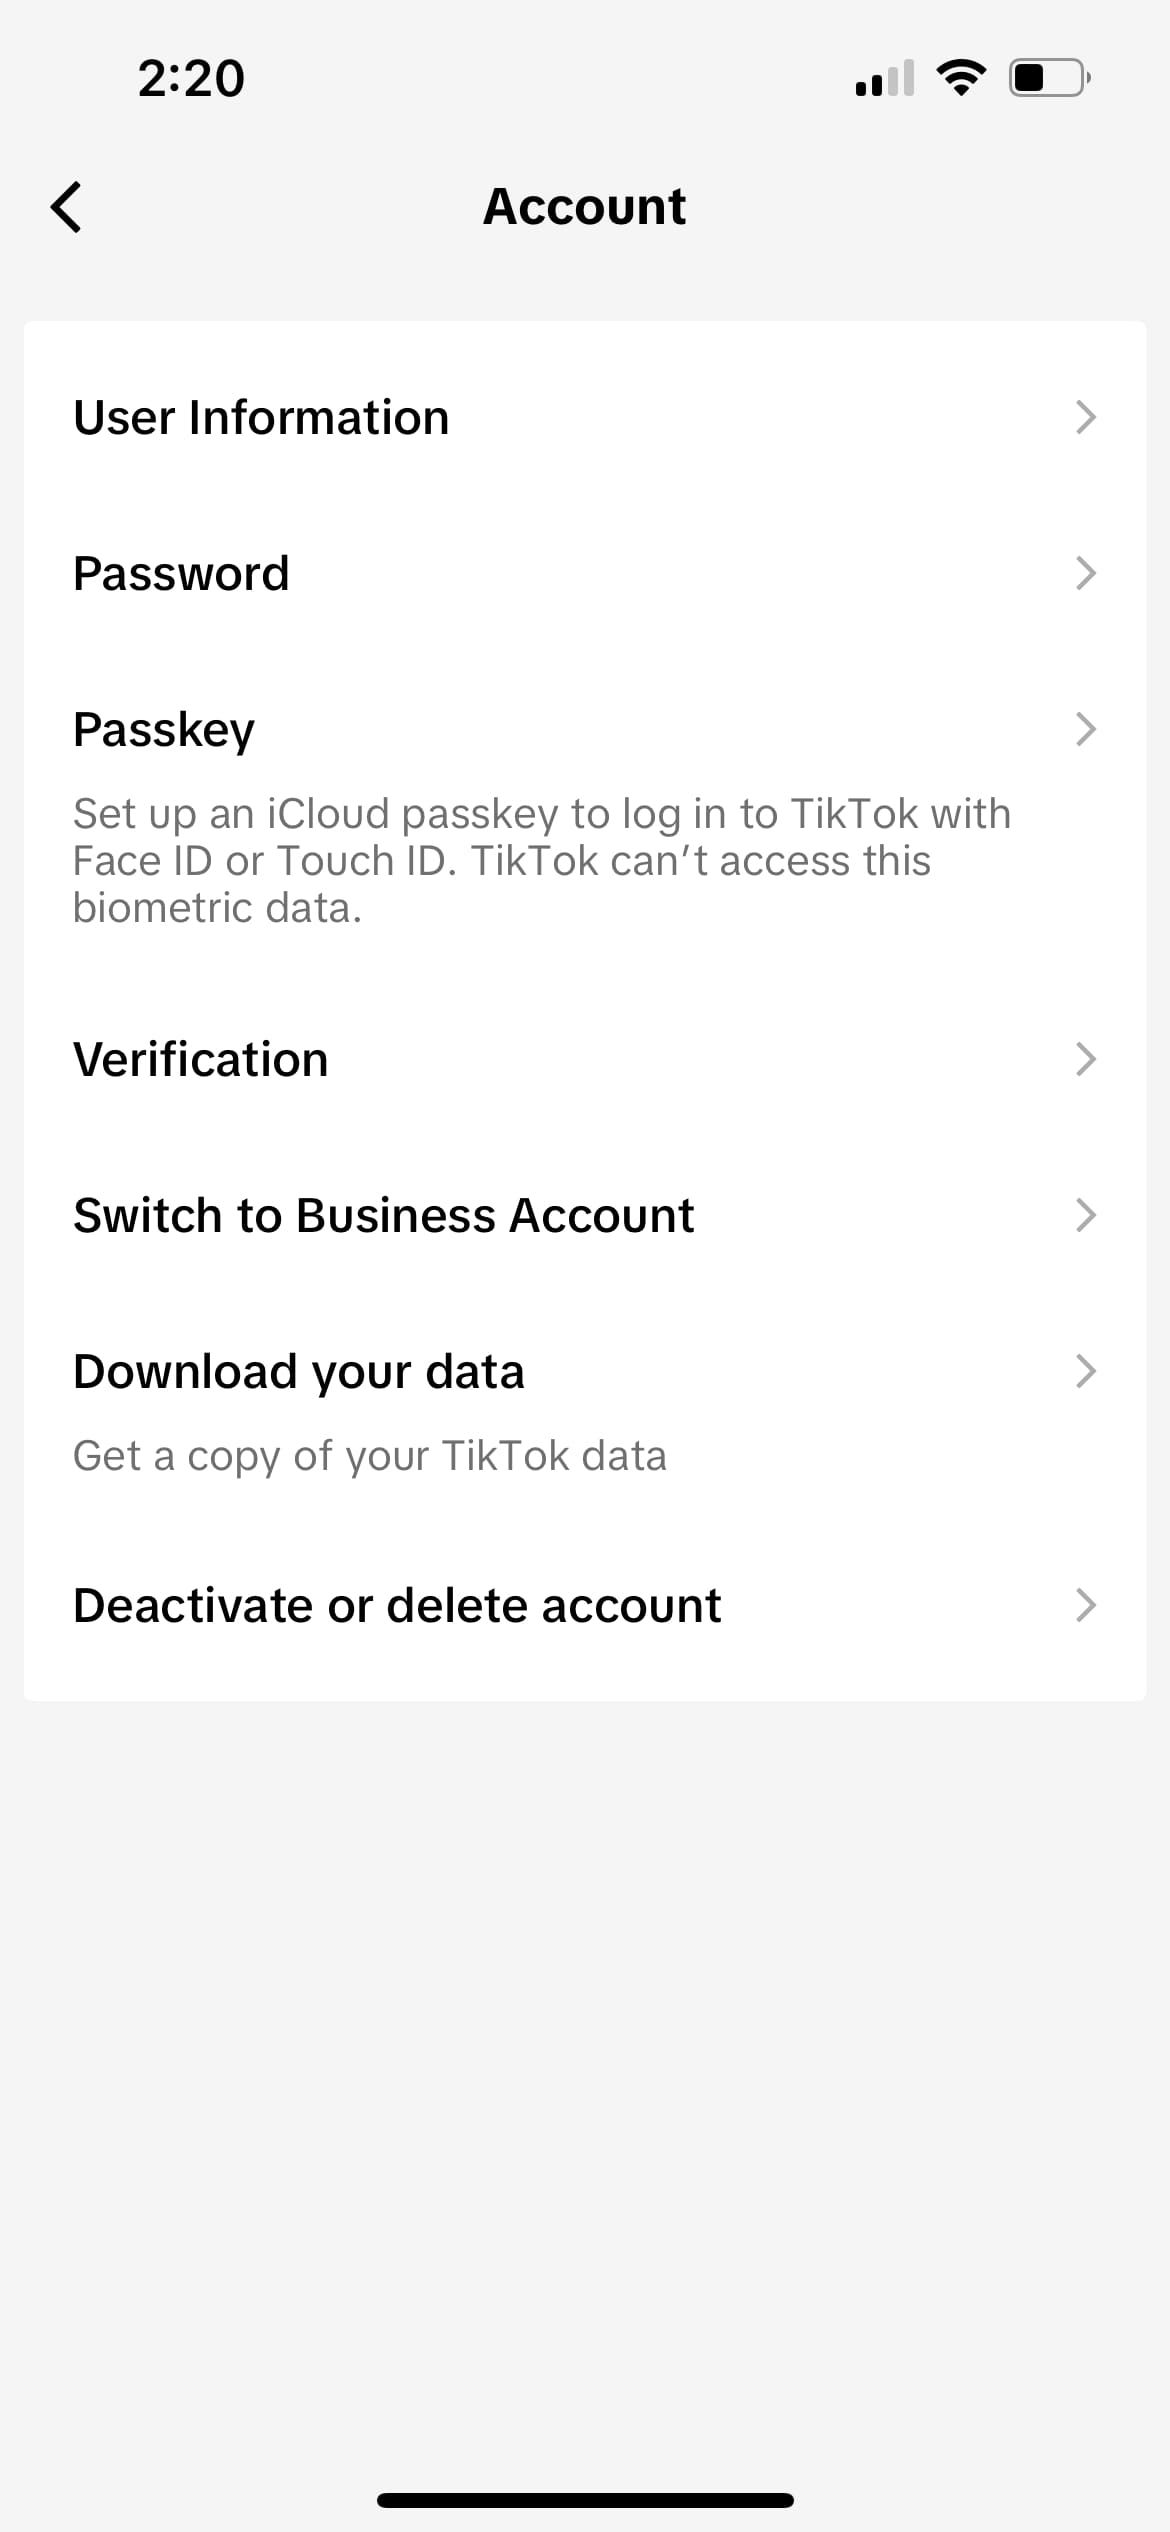Tap the Wi-Fi status icon
Viewport: 1170px width, 2532px height.
point(961,78)
